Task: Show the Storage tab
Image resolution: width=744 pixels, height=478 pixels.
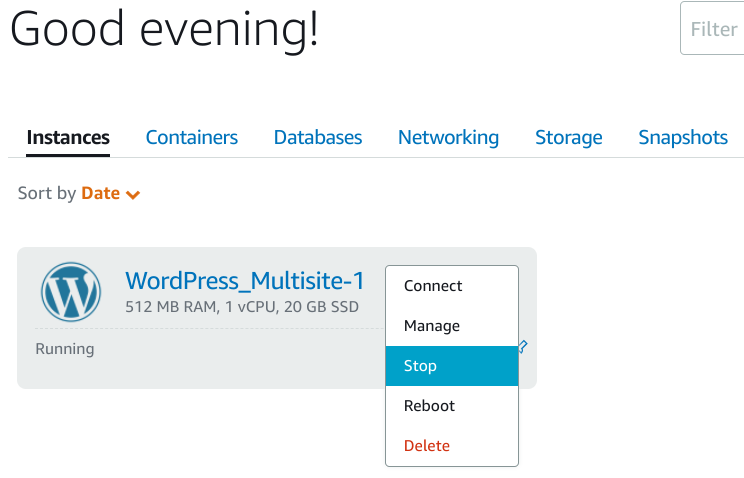Action: click(568, 138)
